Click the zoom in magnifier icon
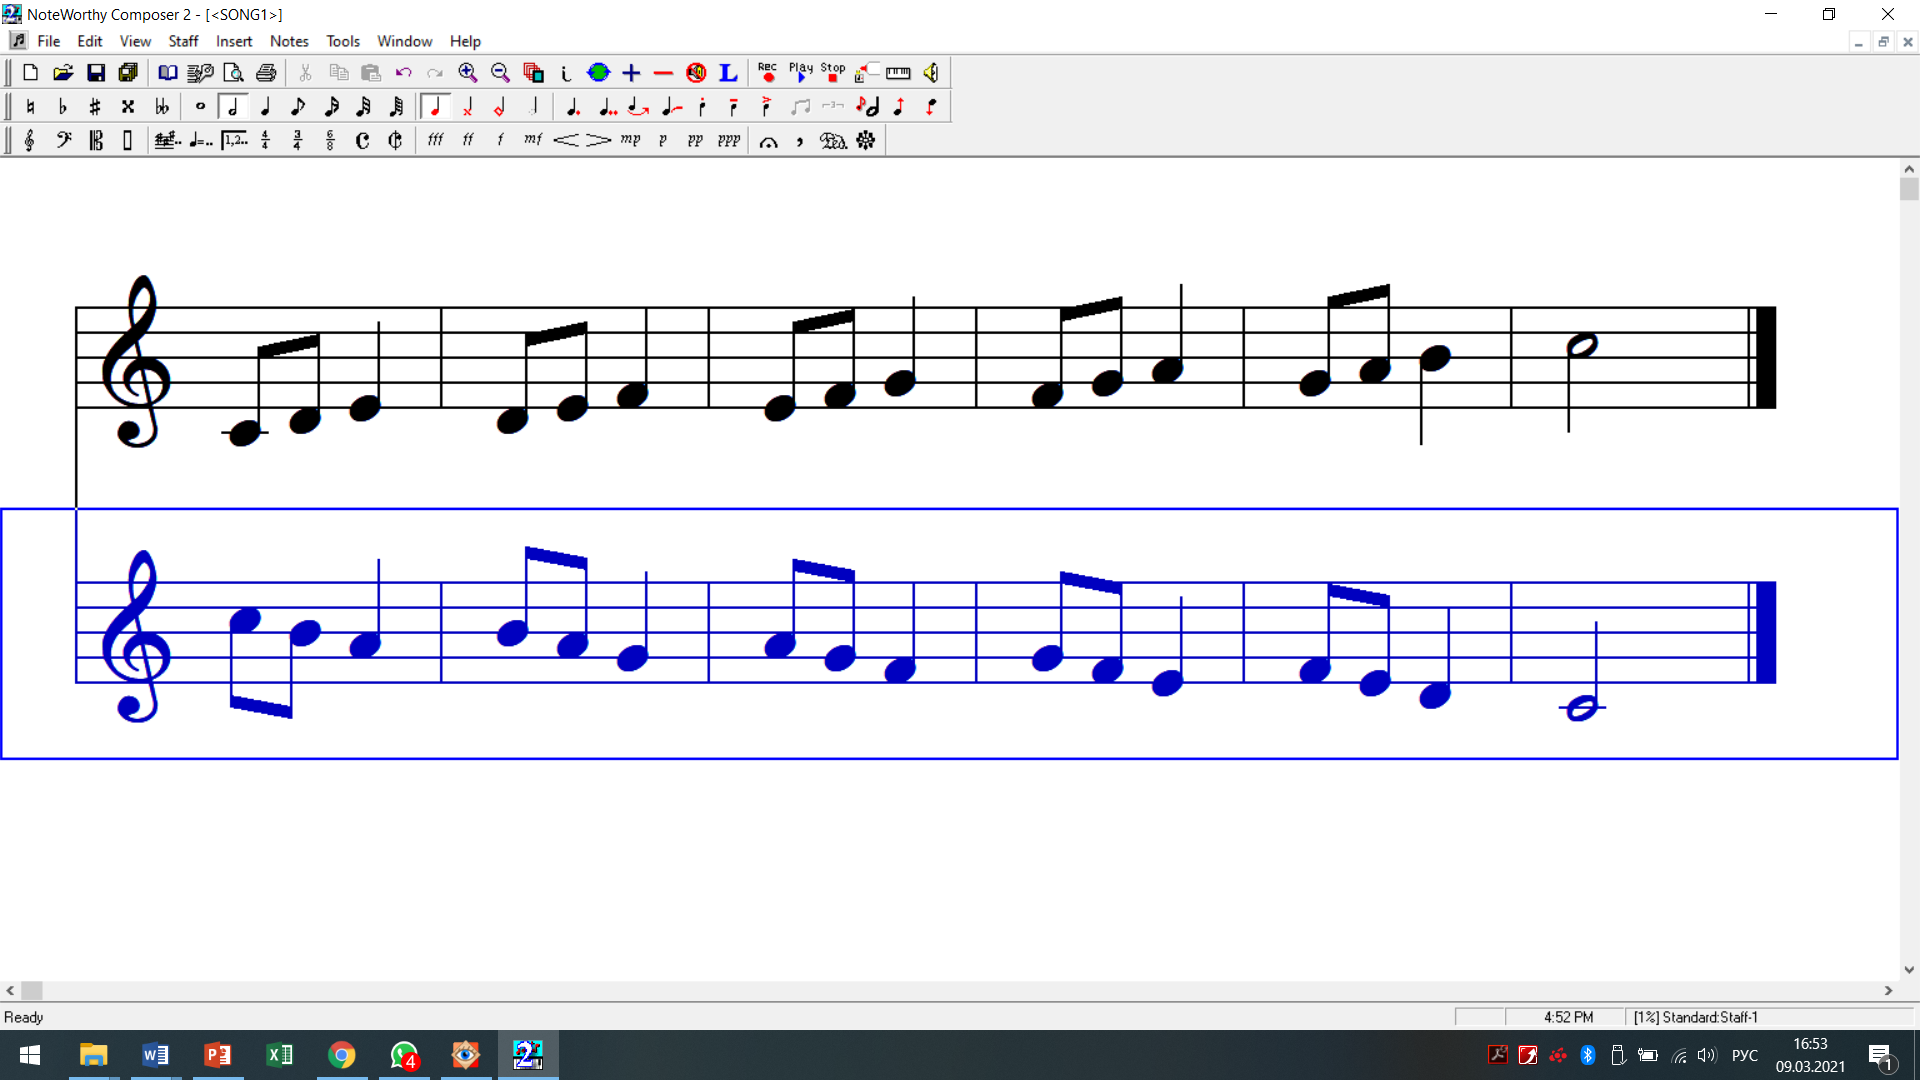Image resolution: width=1920 pixels, height=1080 pixels. (x=467, y=72)
